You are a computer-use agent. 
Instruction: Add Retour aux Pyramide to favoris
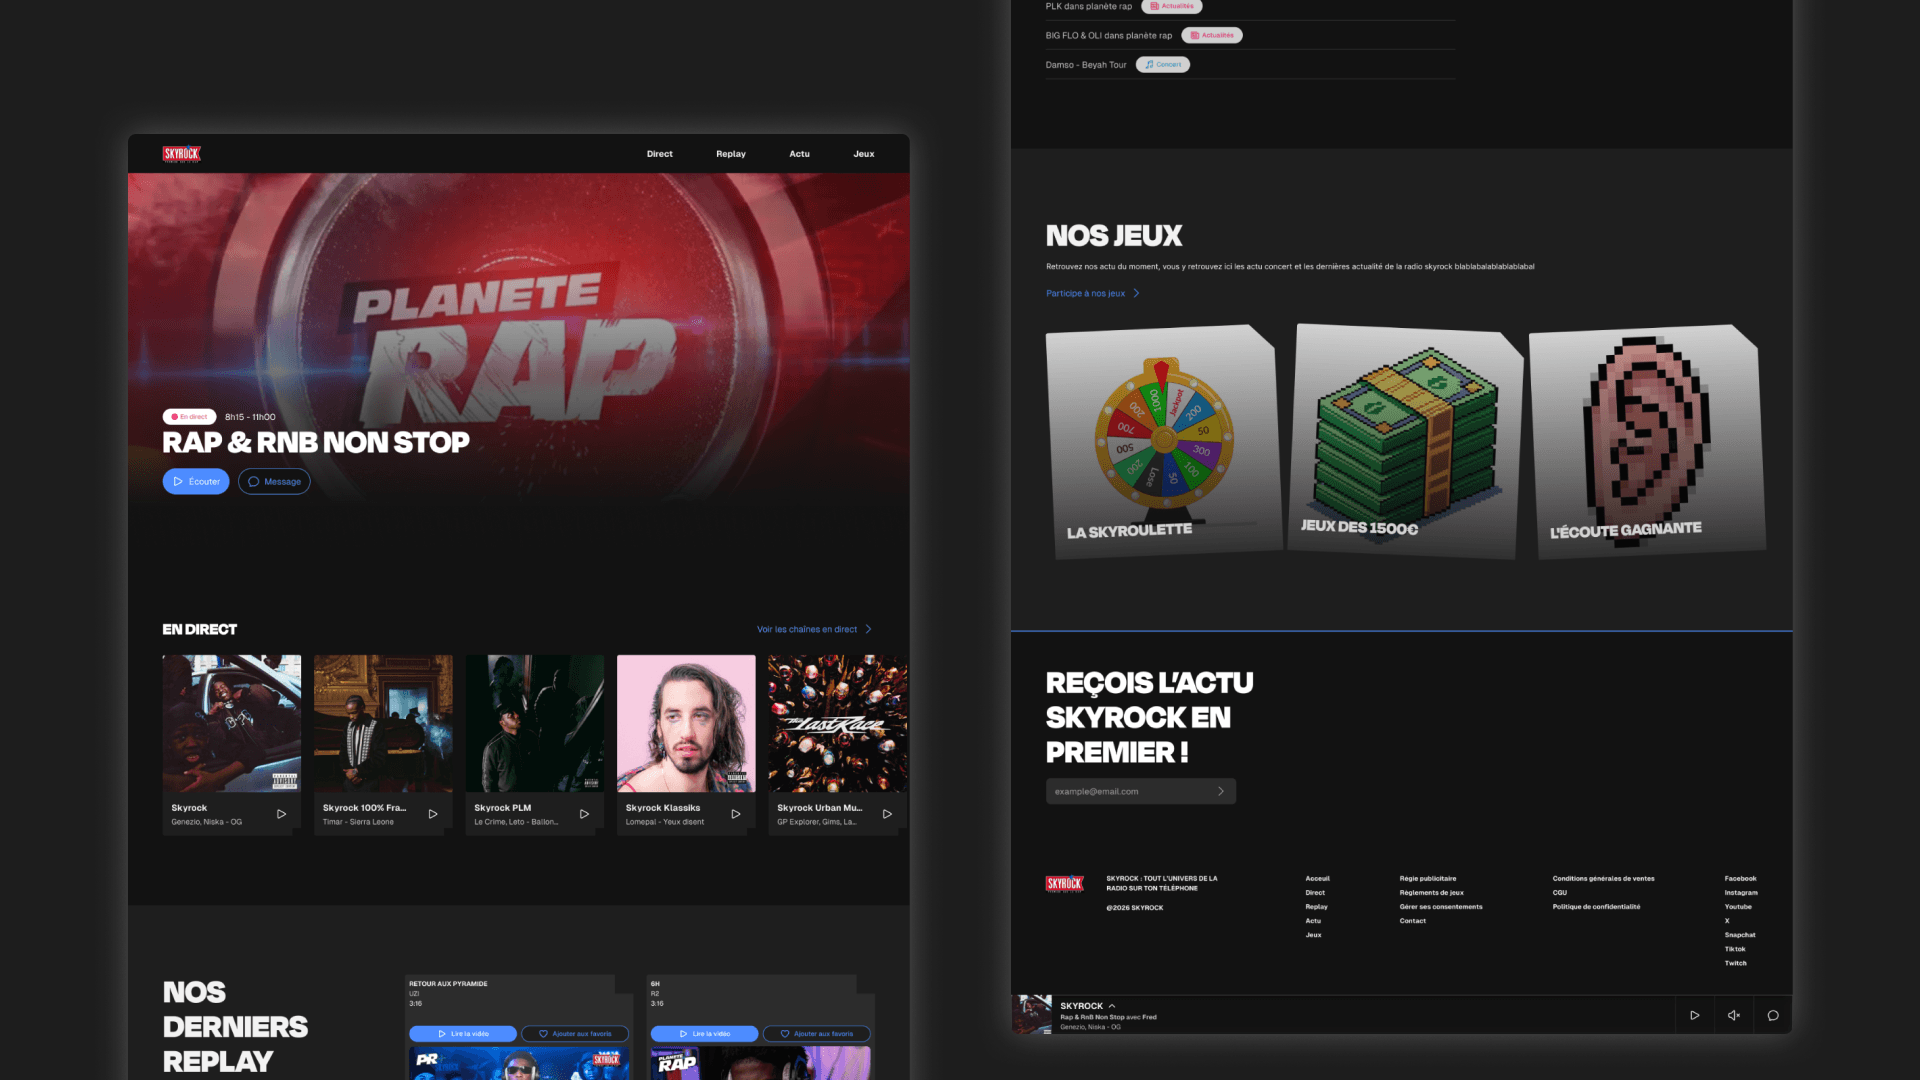point(575,1034)
